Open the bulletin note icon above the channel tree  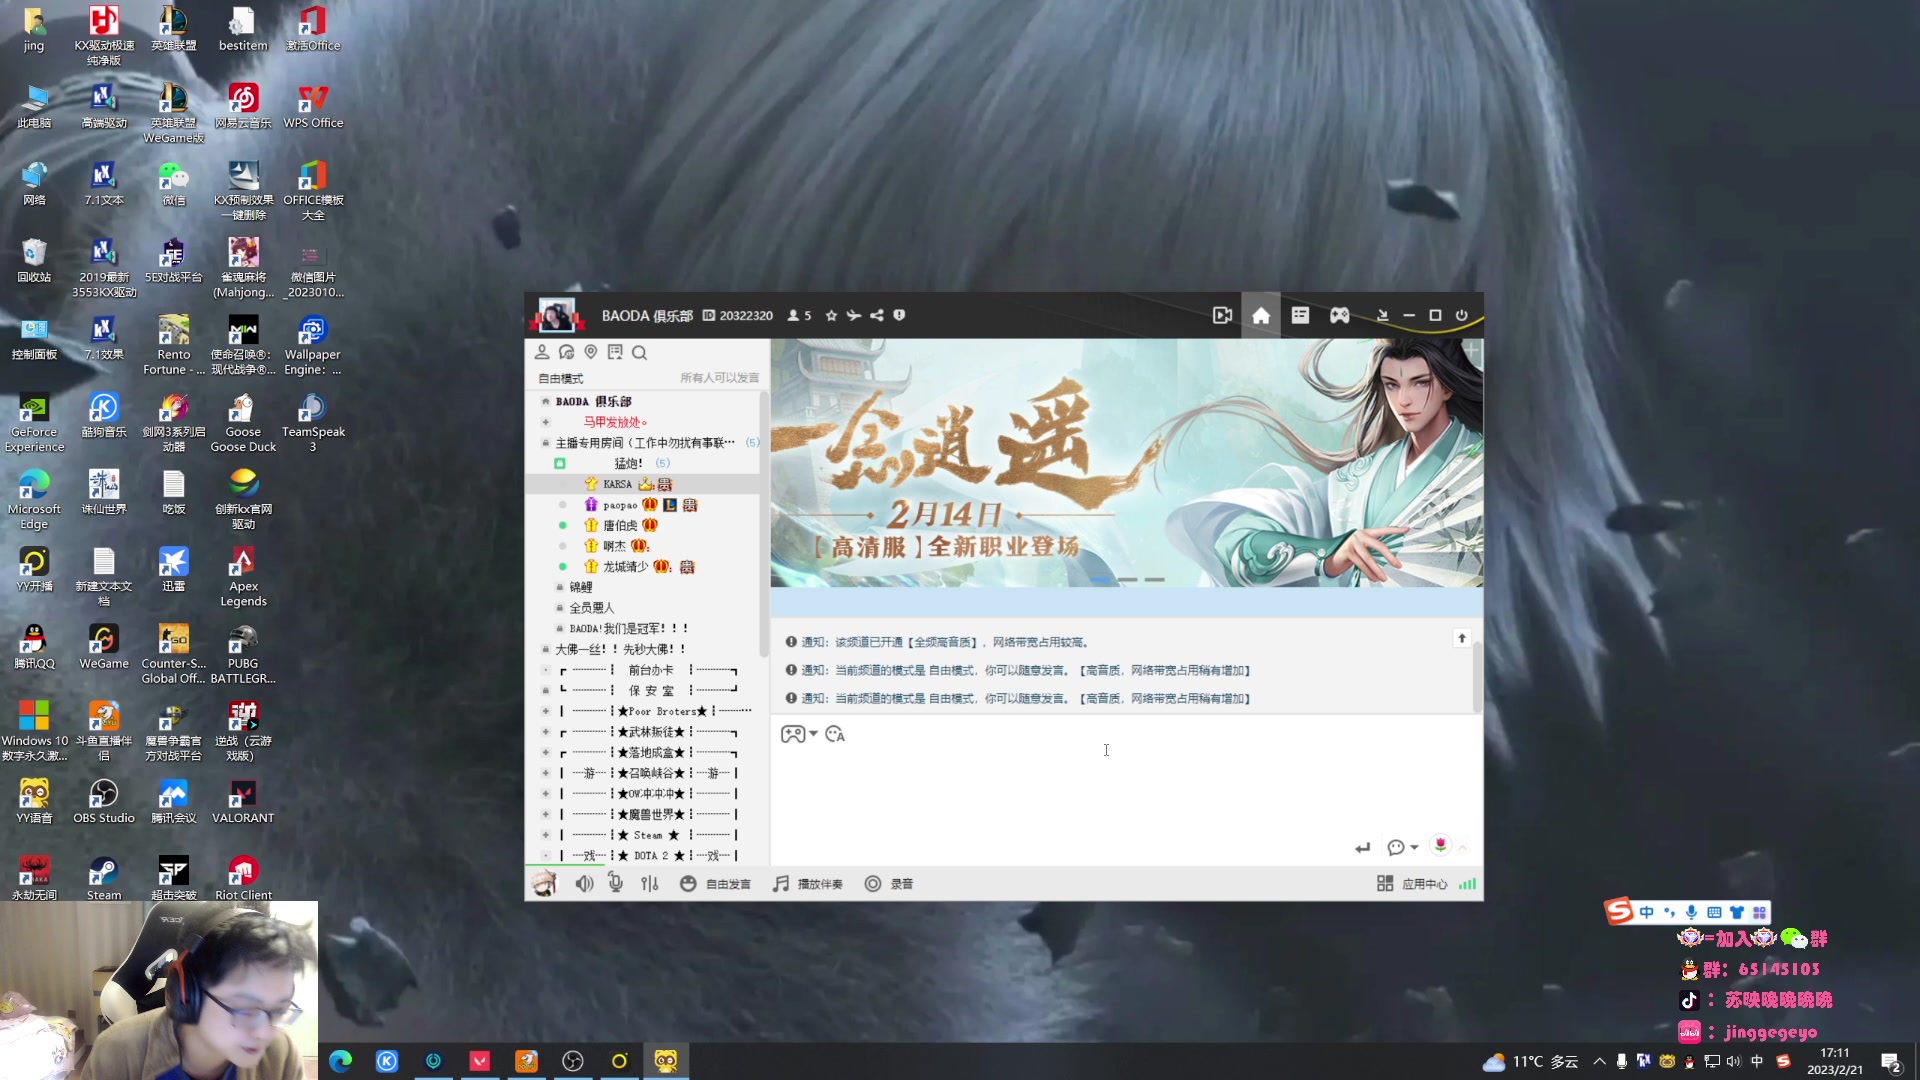[x=615, y=352]
